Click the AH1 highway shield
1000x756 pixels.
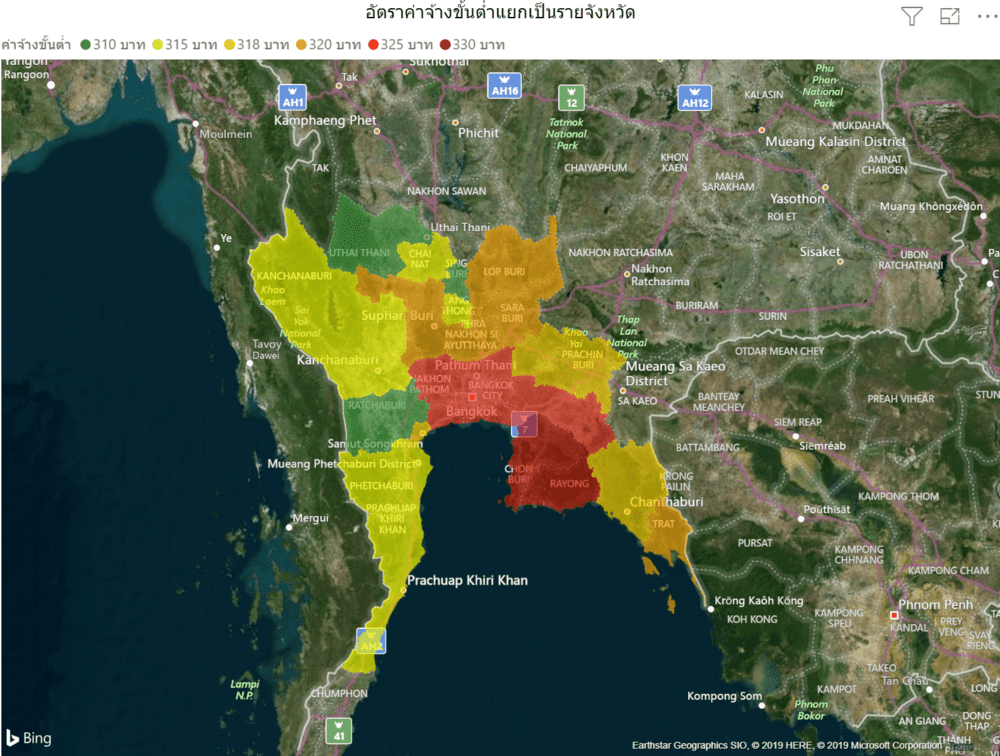tap(292, 97)
